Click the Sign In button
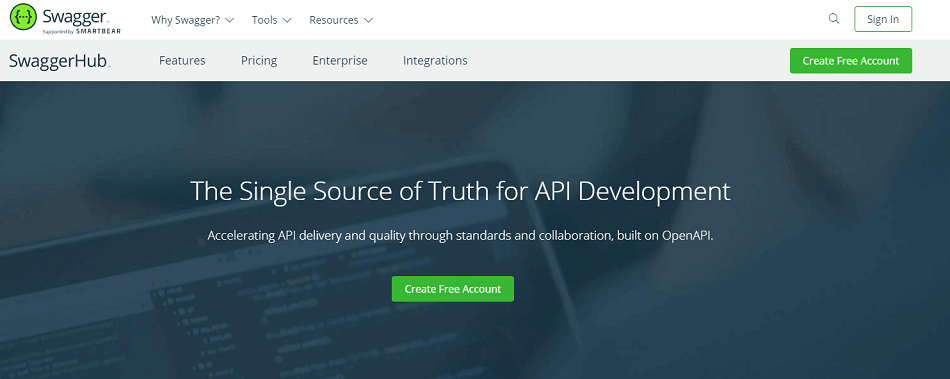The width and height of the screenshot is (950, 379). (x=883, y=19)
